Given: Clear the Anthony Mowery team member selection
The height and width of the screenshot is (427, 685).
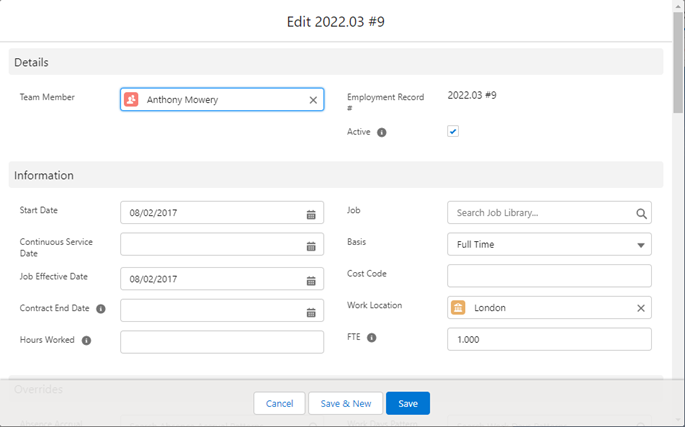Looking at the screenshot, I should (312, 100).
